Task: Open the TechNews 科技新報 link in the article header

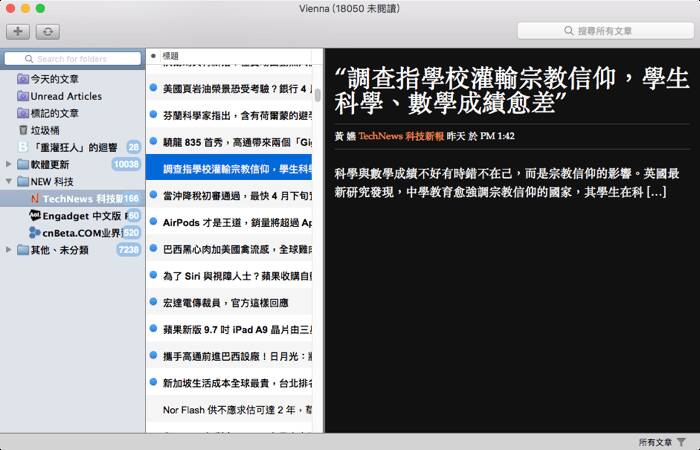Action: 401,136
